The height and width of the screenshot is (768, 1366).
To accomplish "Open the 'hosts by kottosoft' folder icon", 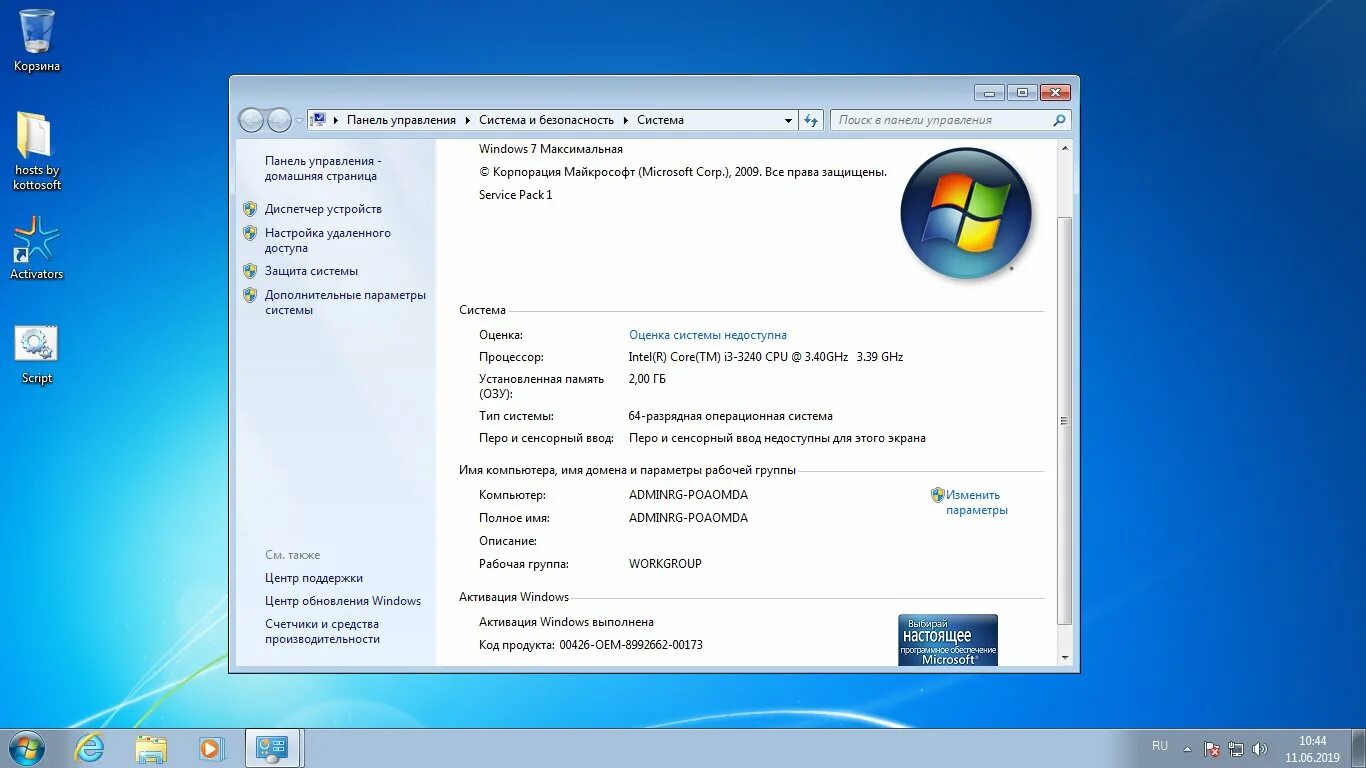I will click(x=37, y=150).
